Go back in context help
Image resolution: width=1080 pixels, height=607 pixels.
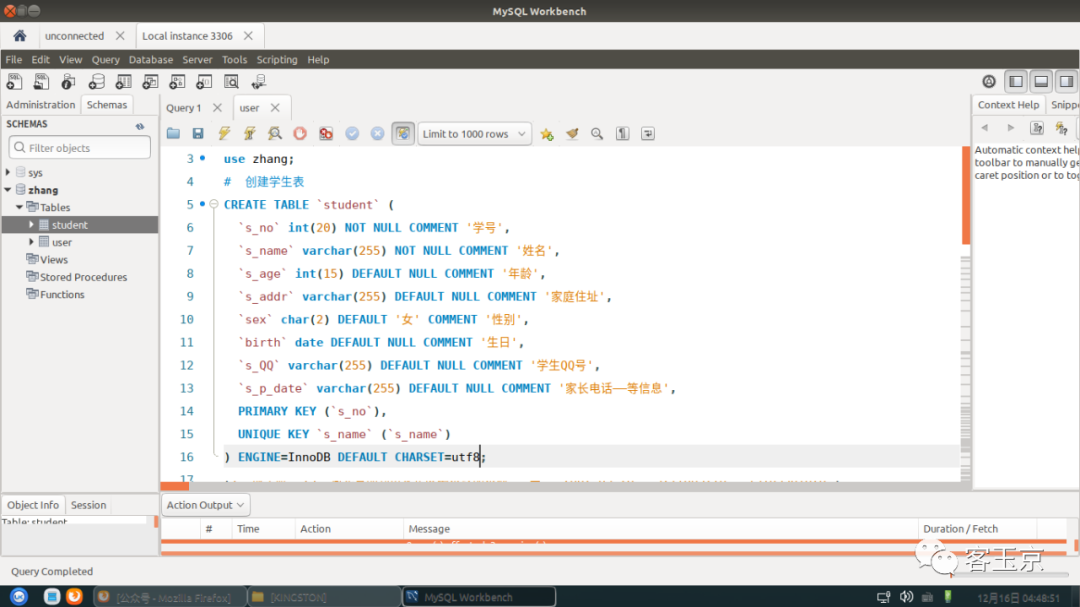coord(985,128)
